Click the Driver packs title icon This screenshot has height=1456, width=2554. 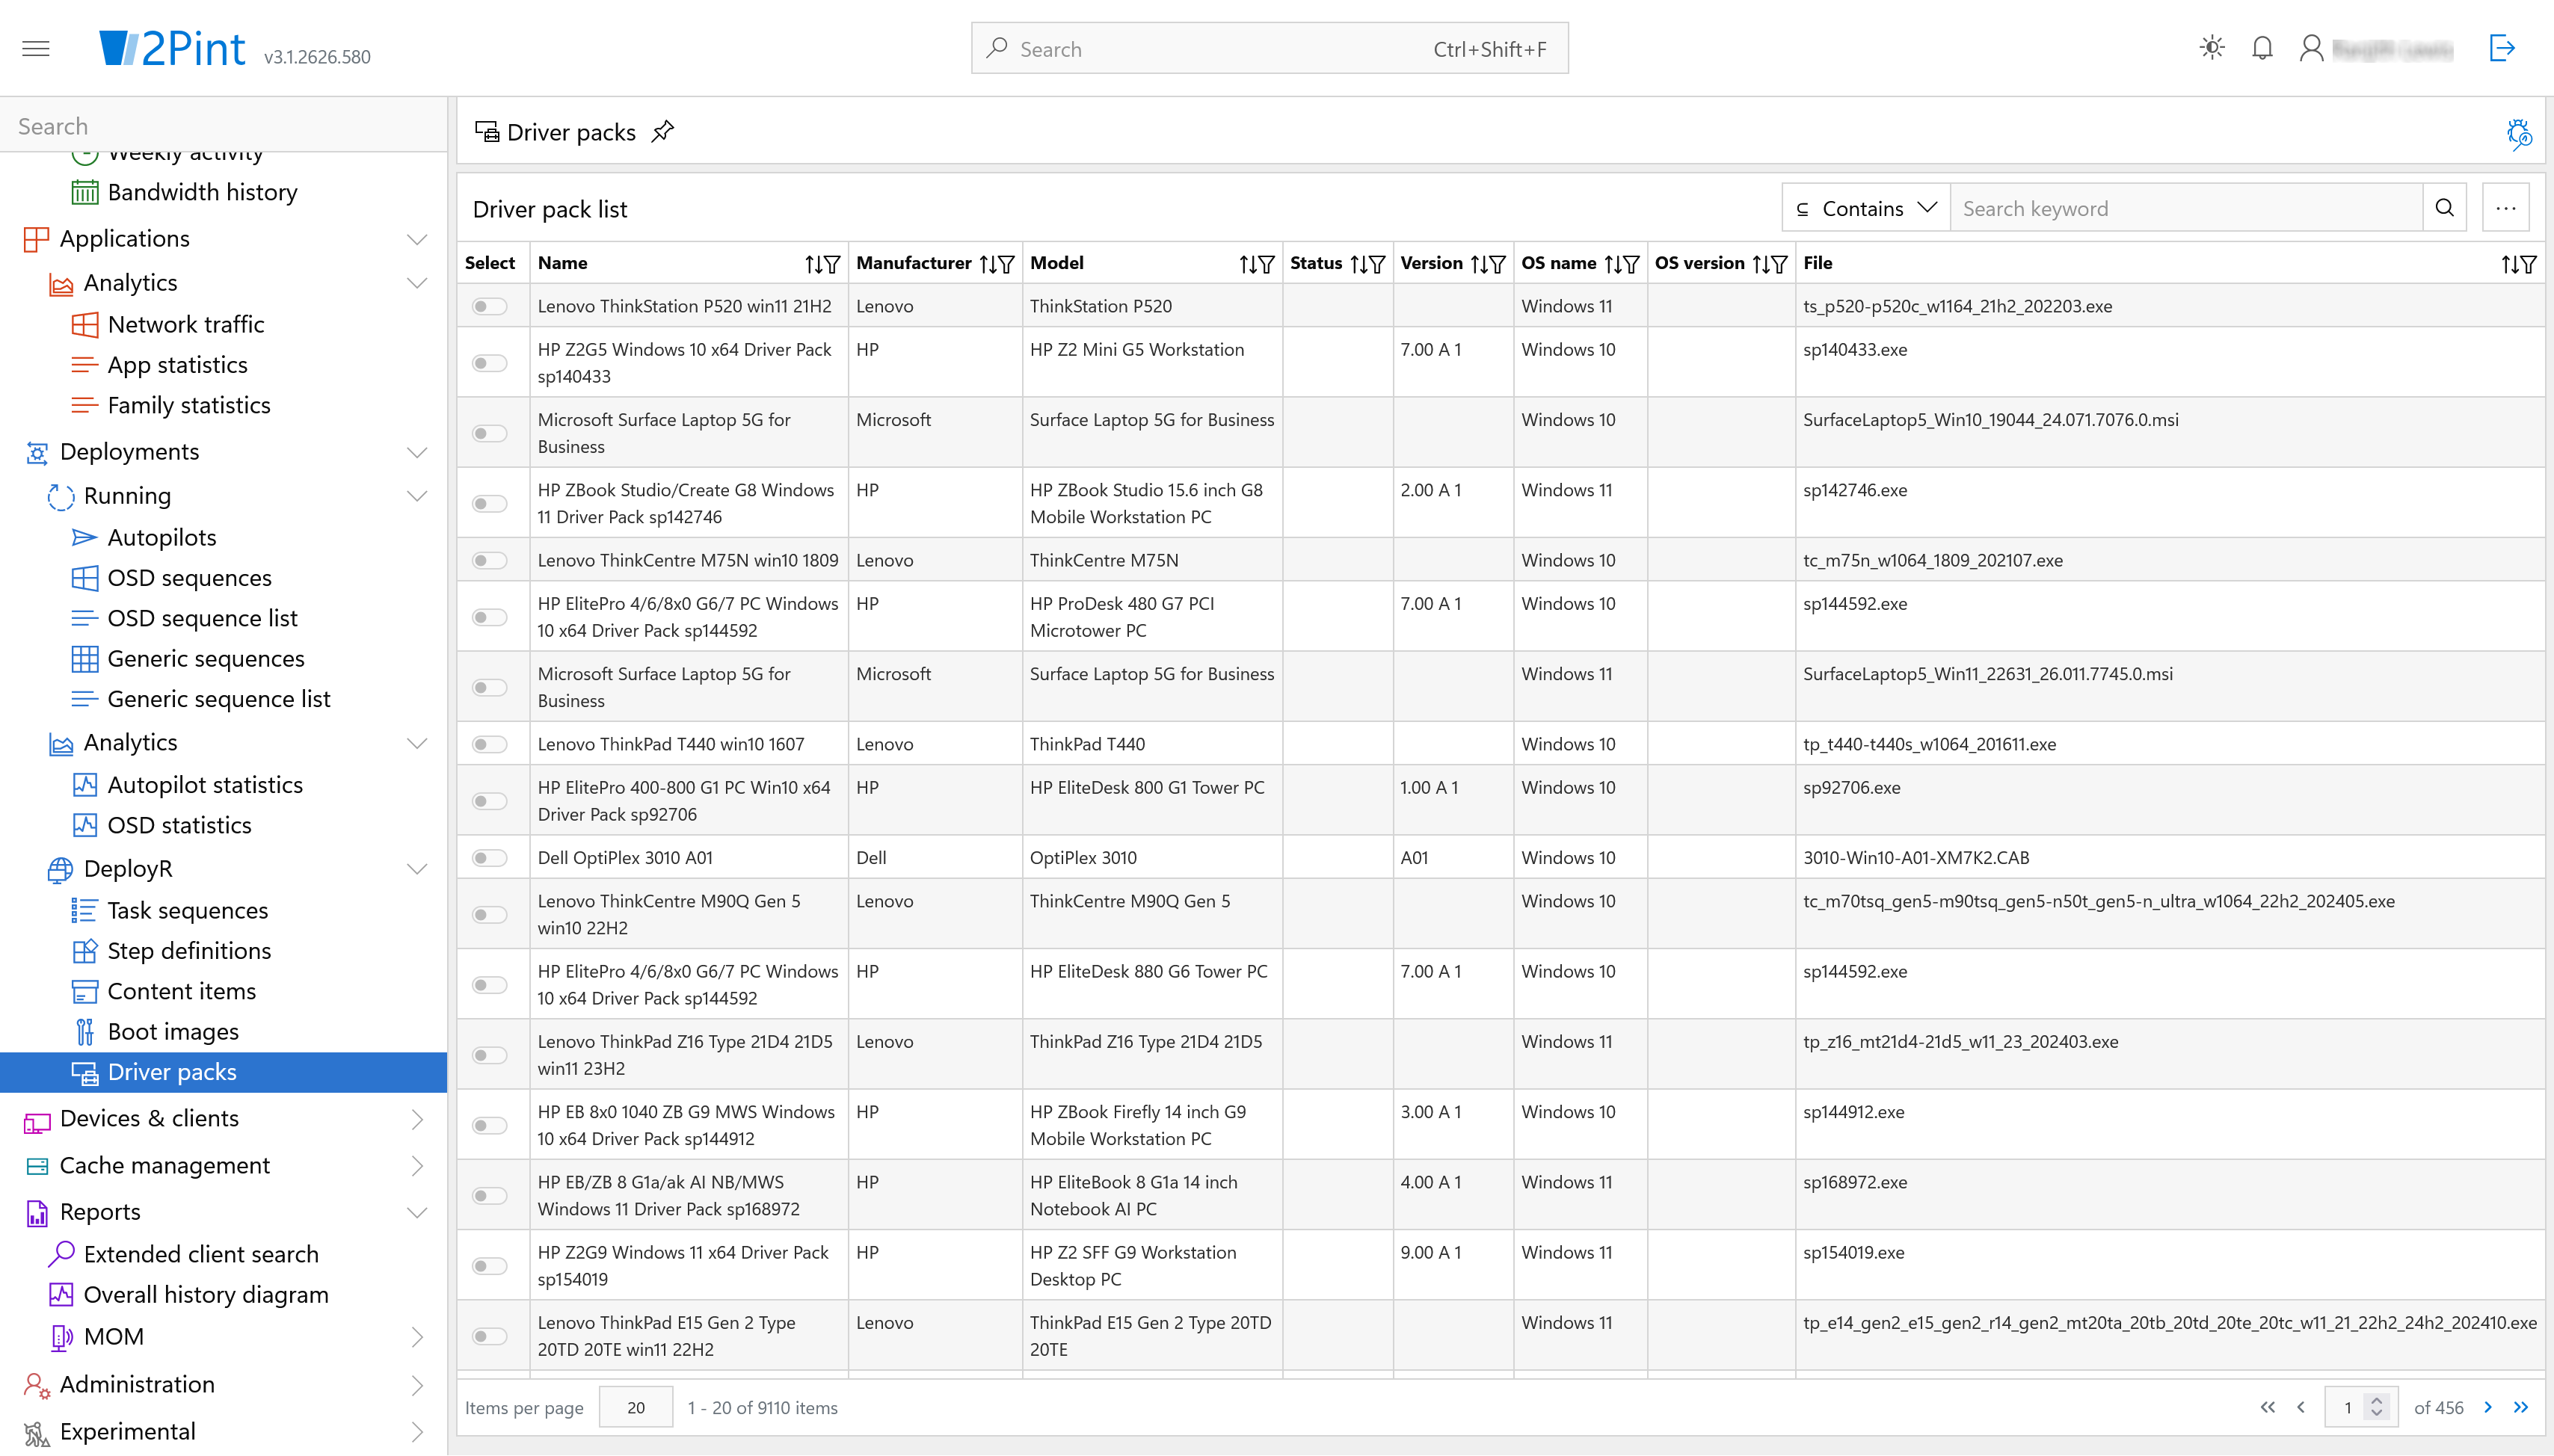[487, 132]
